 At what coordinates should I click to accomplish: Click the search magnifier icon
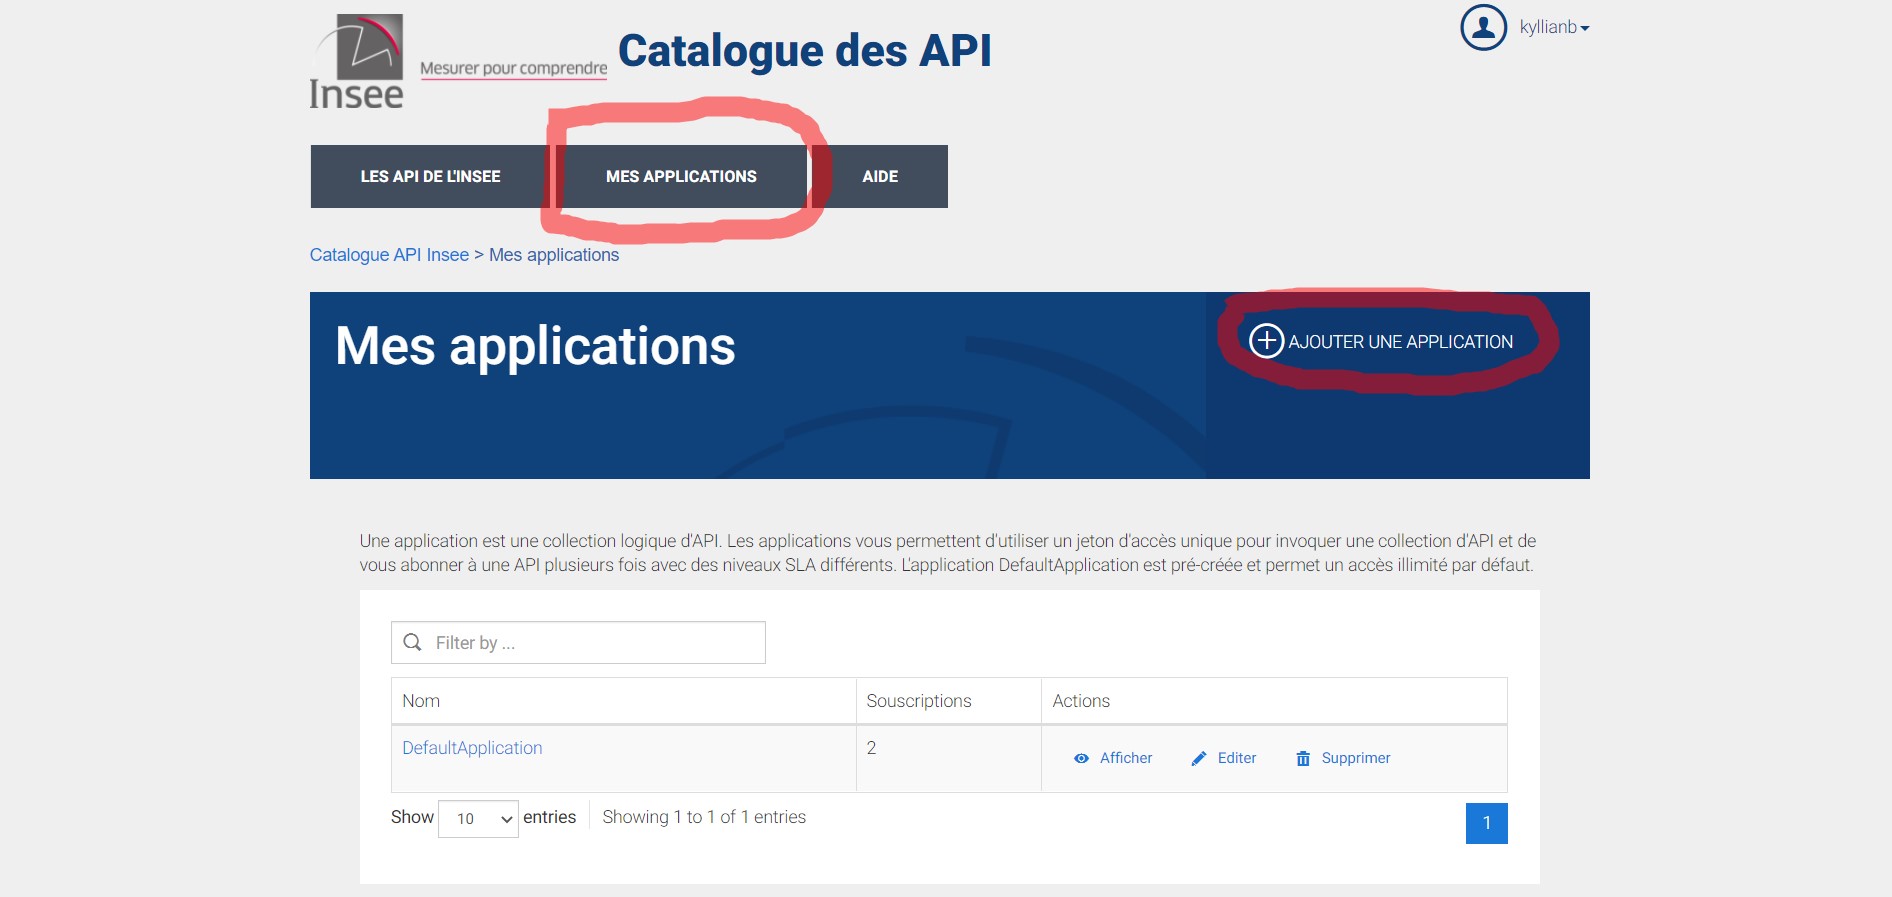tap(412, 642)
